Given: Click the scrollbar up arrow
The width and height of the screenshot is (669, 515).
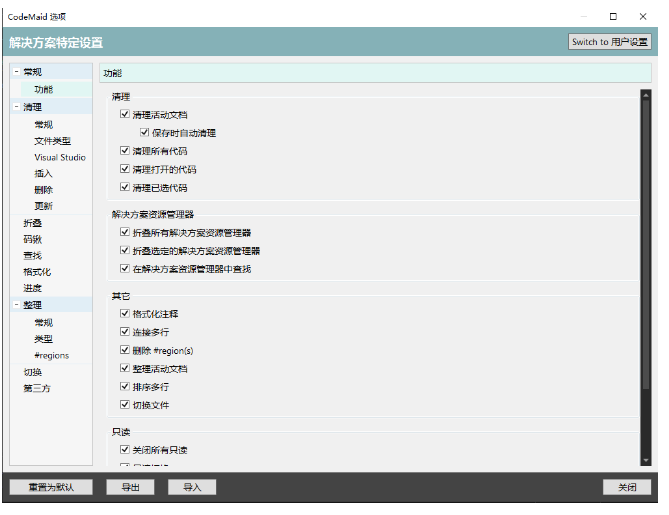Looking at the screenshot, I should pyautogui.click(x=646, y=95).
